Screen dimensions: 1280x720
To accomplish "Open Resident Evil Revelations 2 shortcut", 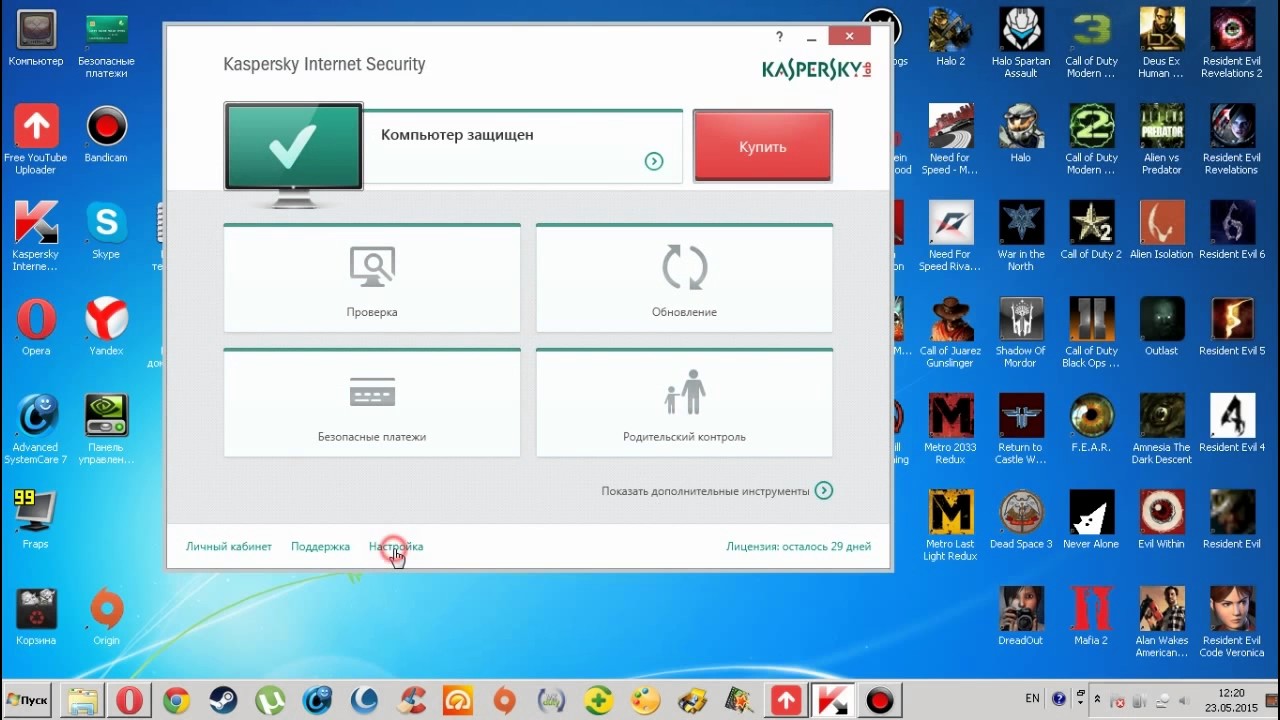I will click(1232, 44).
